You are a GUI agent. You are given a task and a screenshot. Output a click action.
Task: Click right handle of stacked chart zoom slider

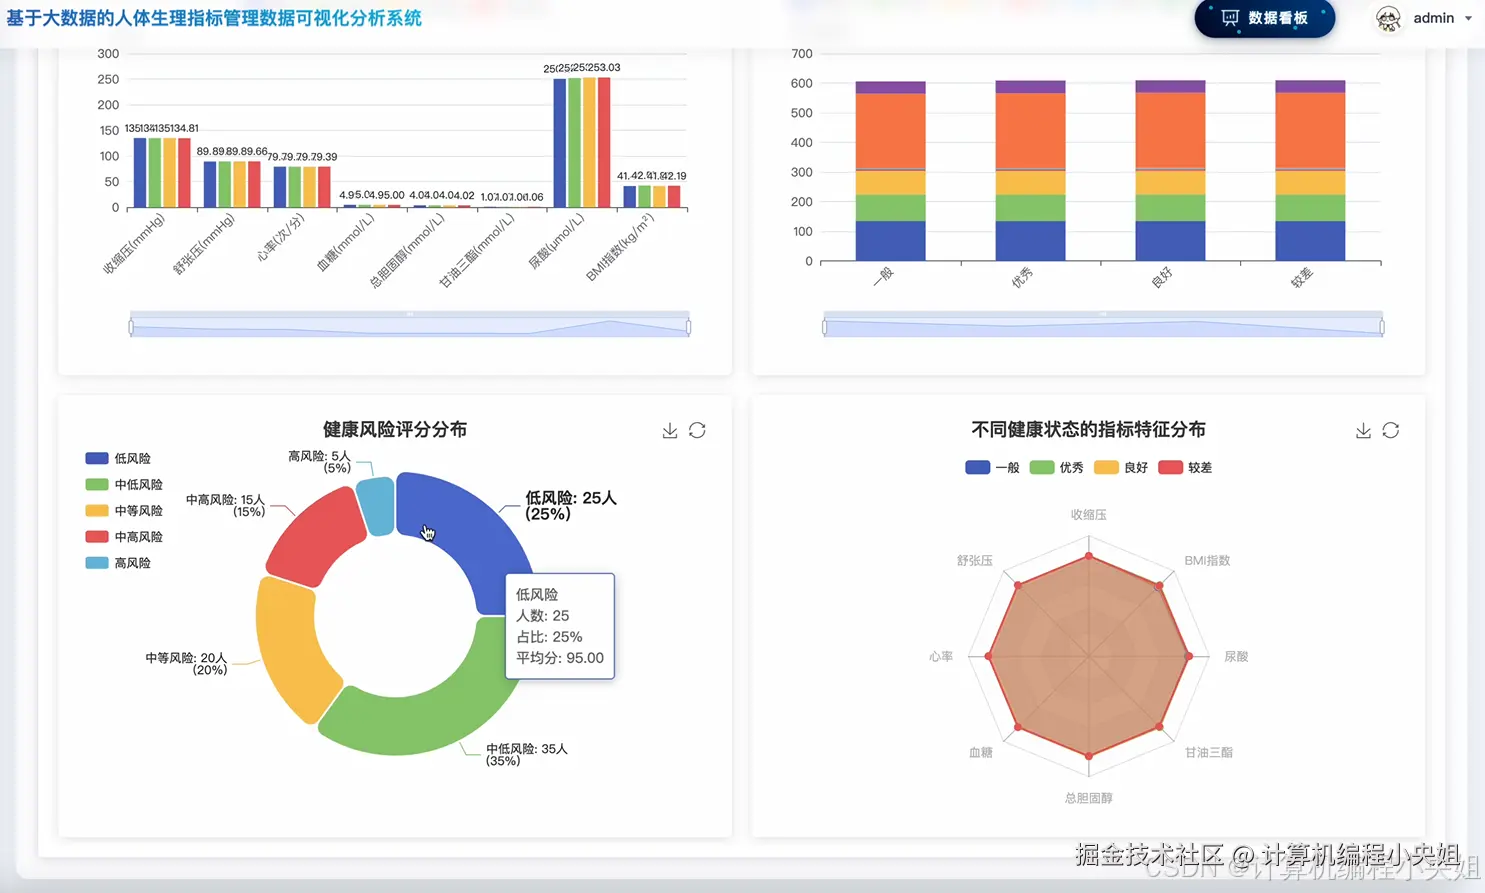tap(1383, 326)
